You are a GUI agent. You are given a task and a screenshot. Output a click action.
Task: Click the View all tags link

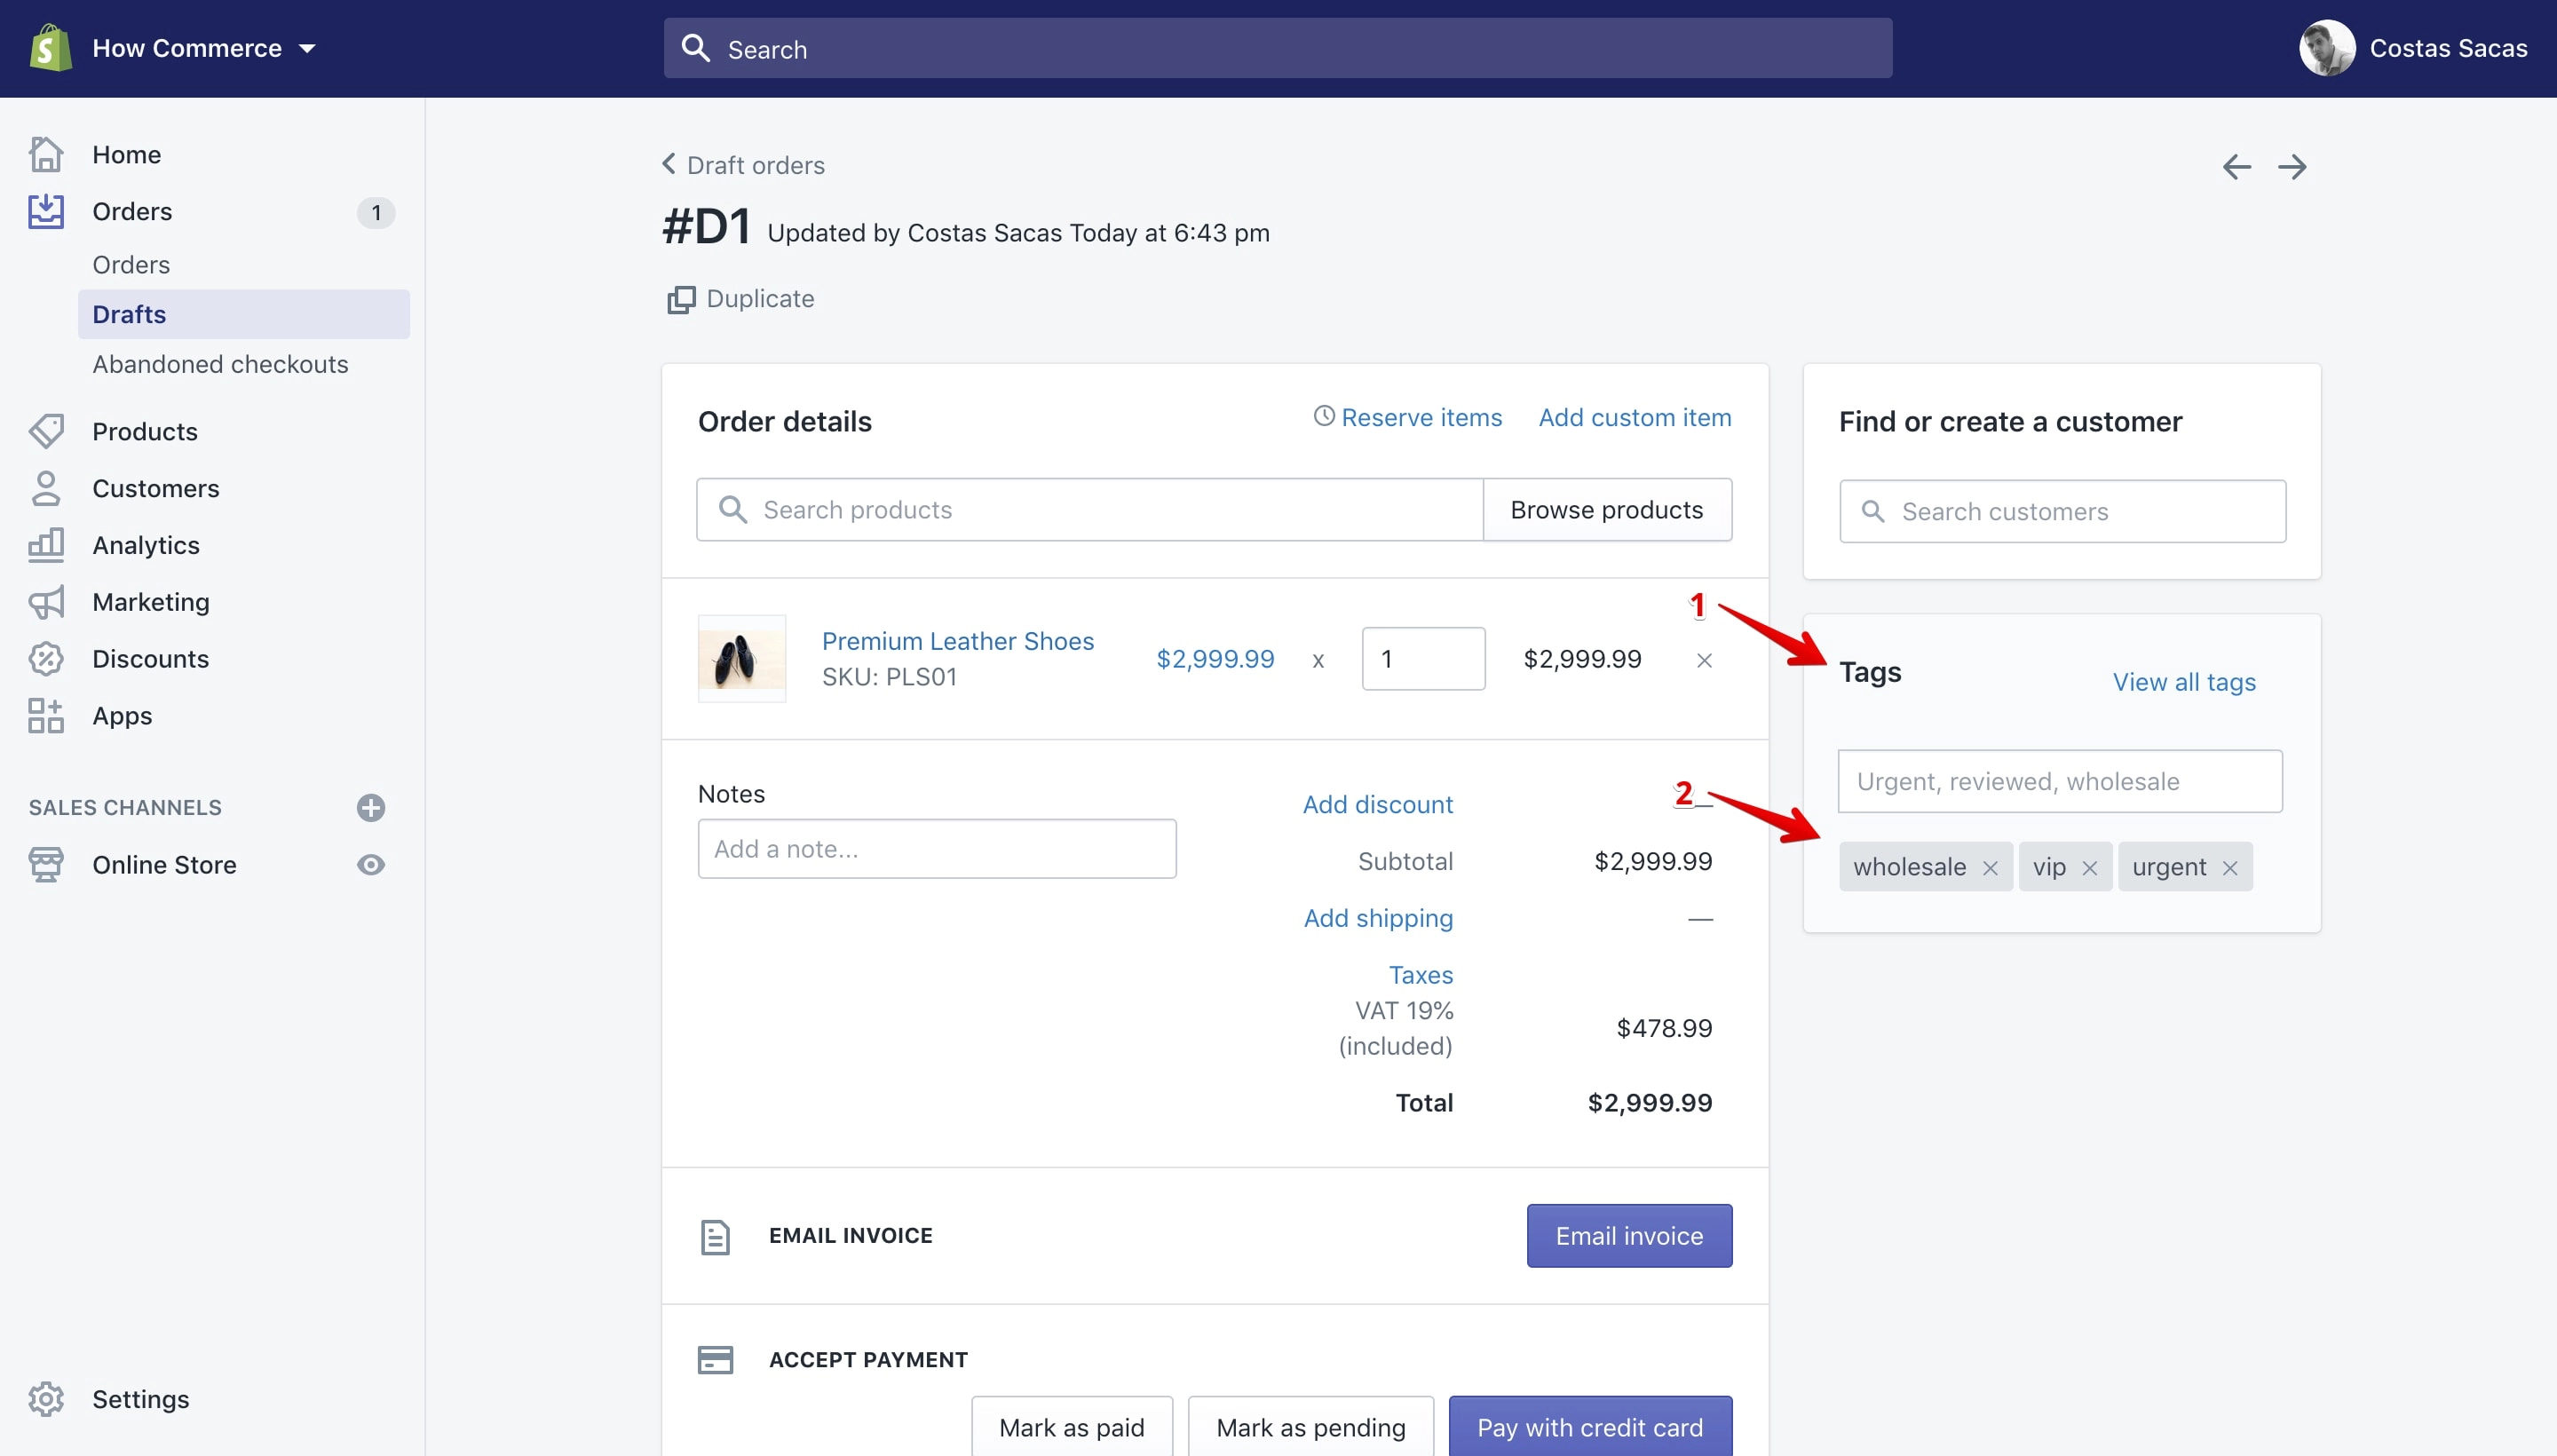coord(2184,682)
